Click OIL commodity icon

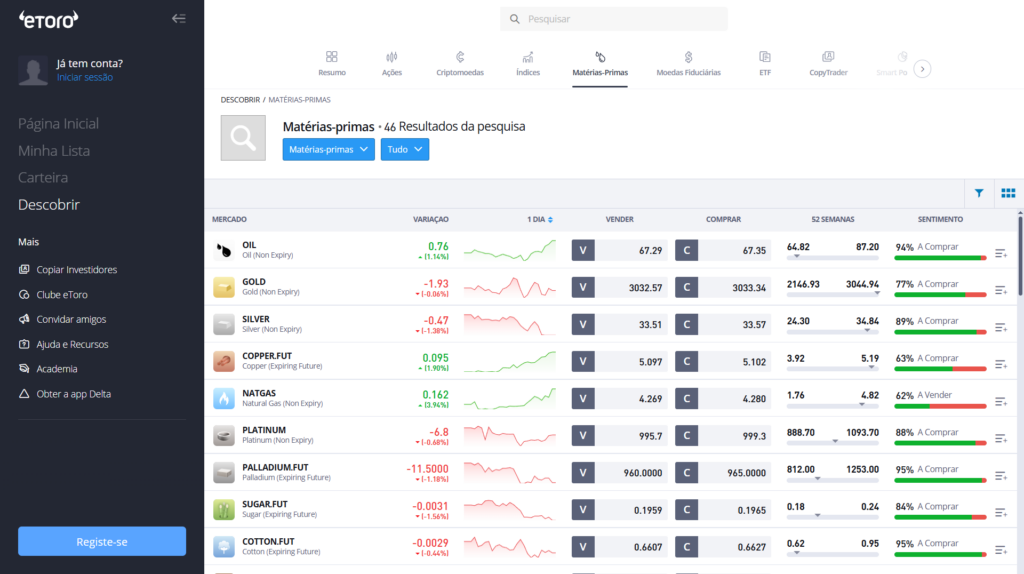click(x=224, y=250)
